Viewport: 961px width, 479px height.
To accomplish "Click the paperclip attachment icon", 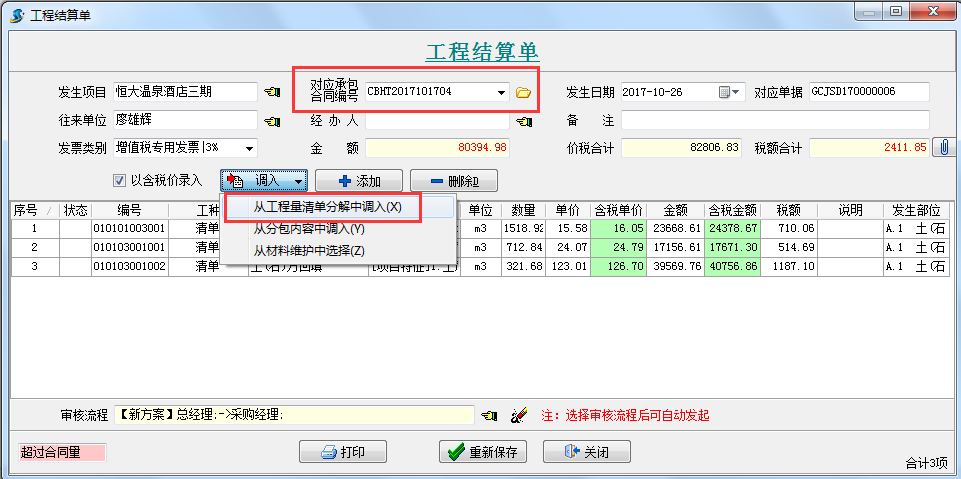I will 942,147.
